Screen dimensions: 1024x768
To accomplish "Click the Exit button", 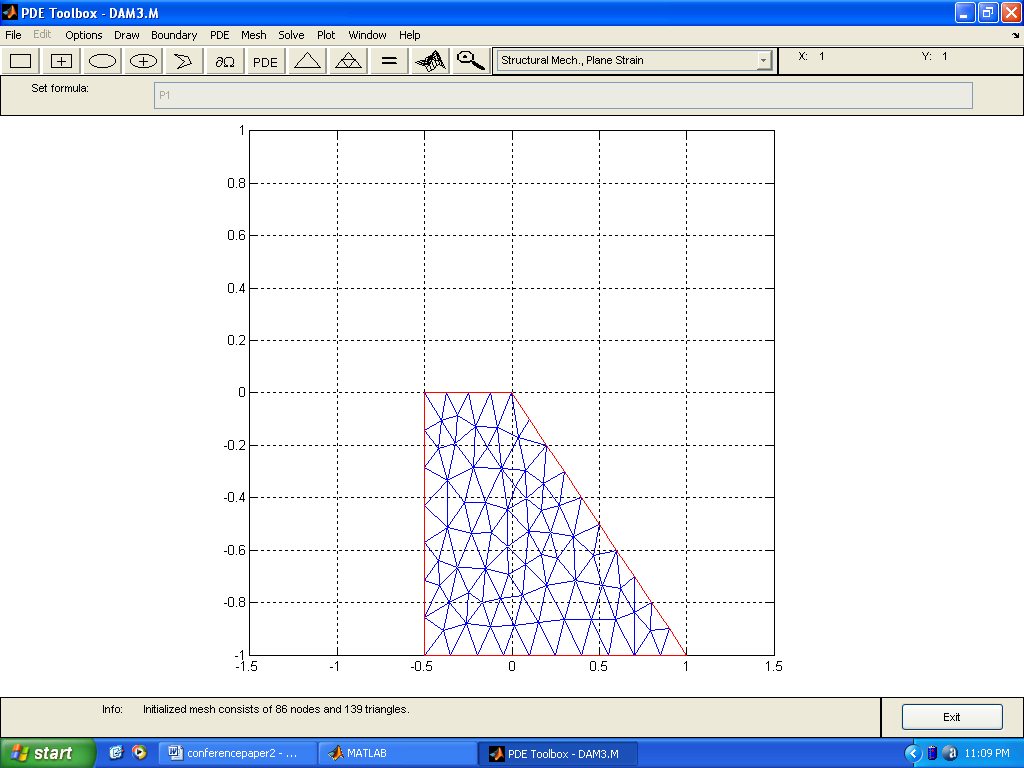I will [x=951, y=717].
